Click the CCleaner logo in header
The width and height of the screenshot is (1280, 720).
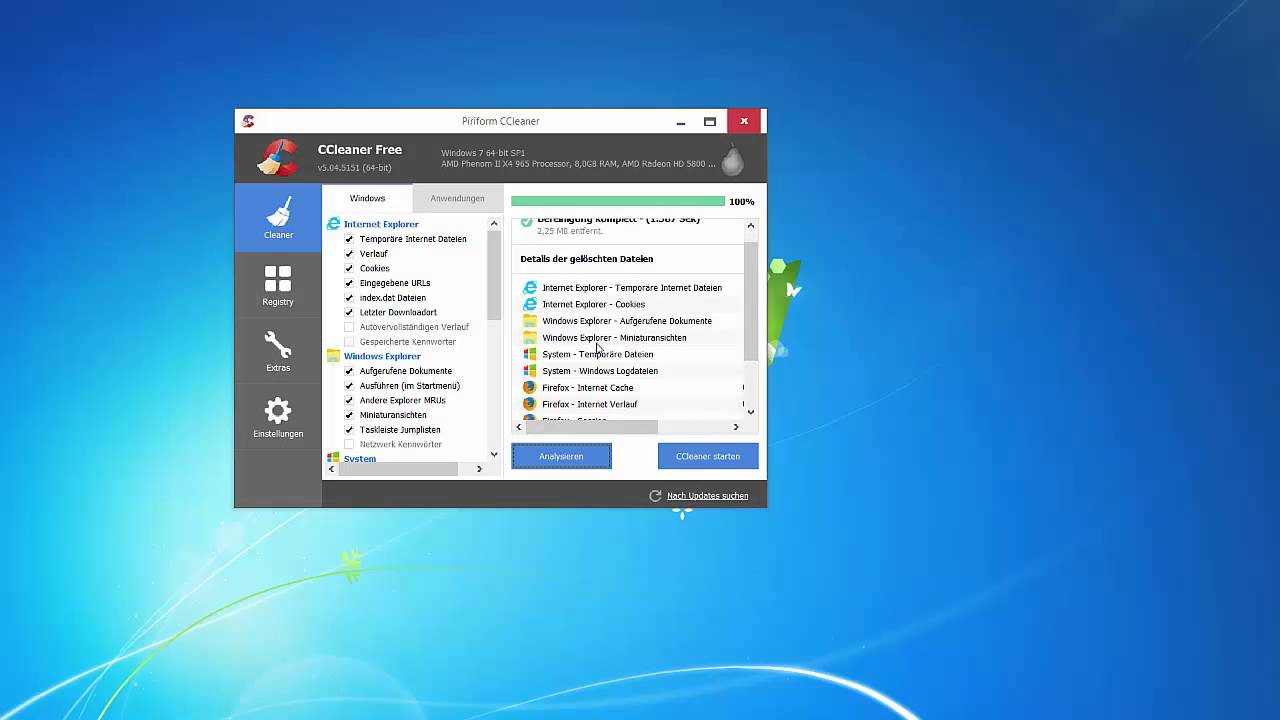278,158
